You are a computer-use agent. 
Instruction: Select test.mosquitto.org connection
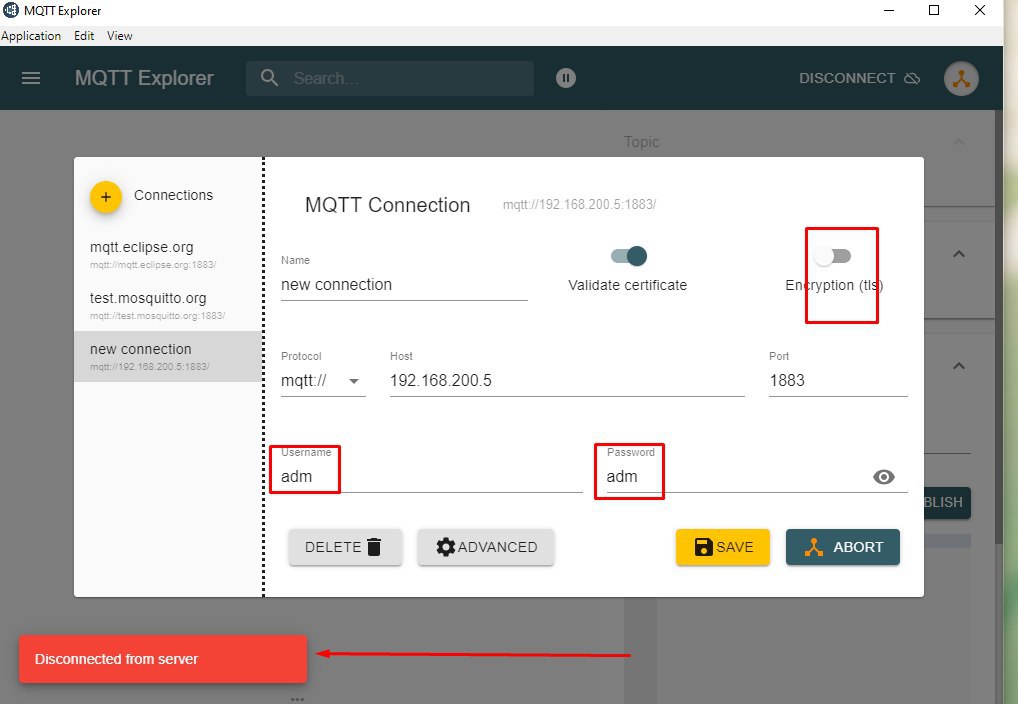[168, 305]
